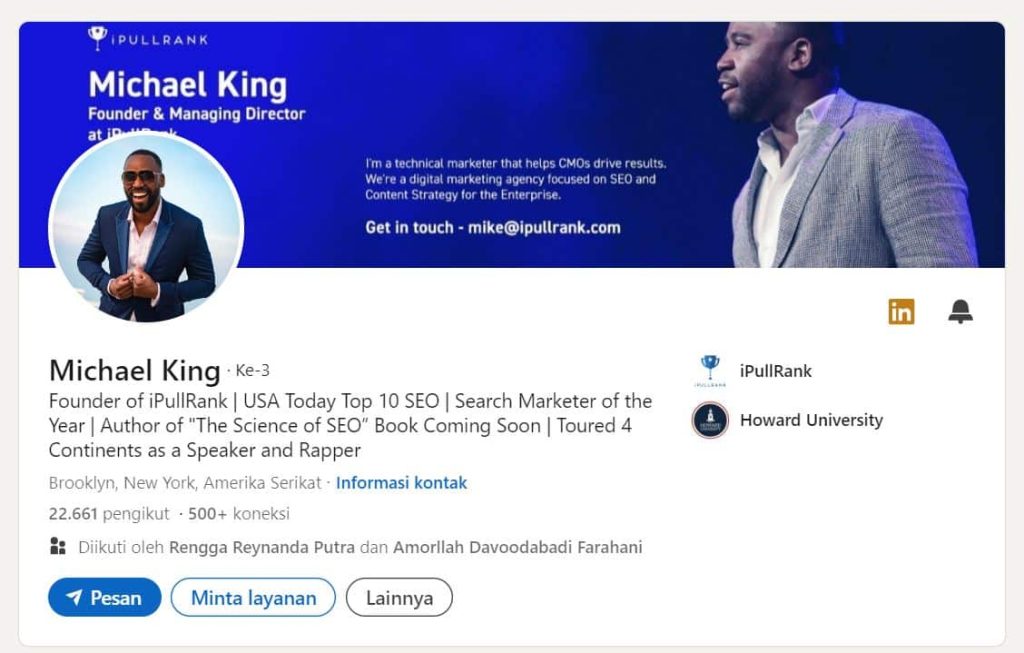The width and height of the screenshot is (1024, 653).
Task: Click the Minta layanan button
Action: tap(252, 597)
